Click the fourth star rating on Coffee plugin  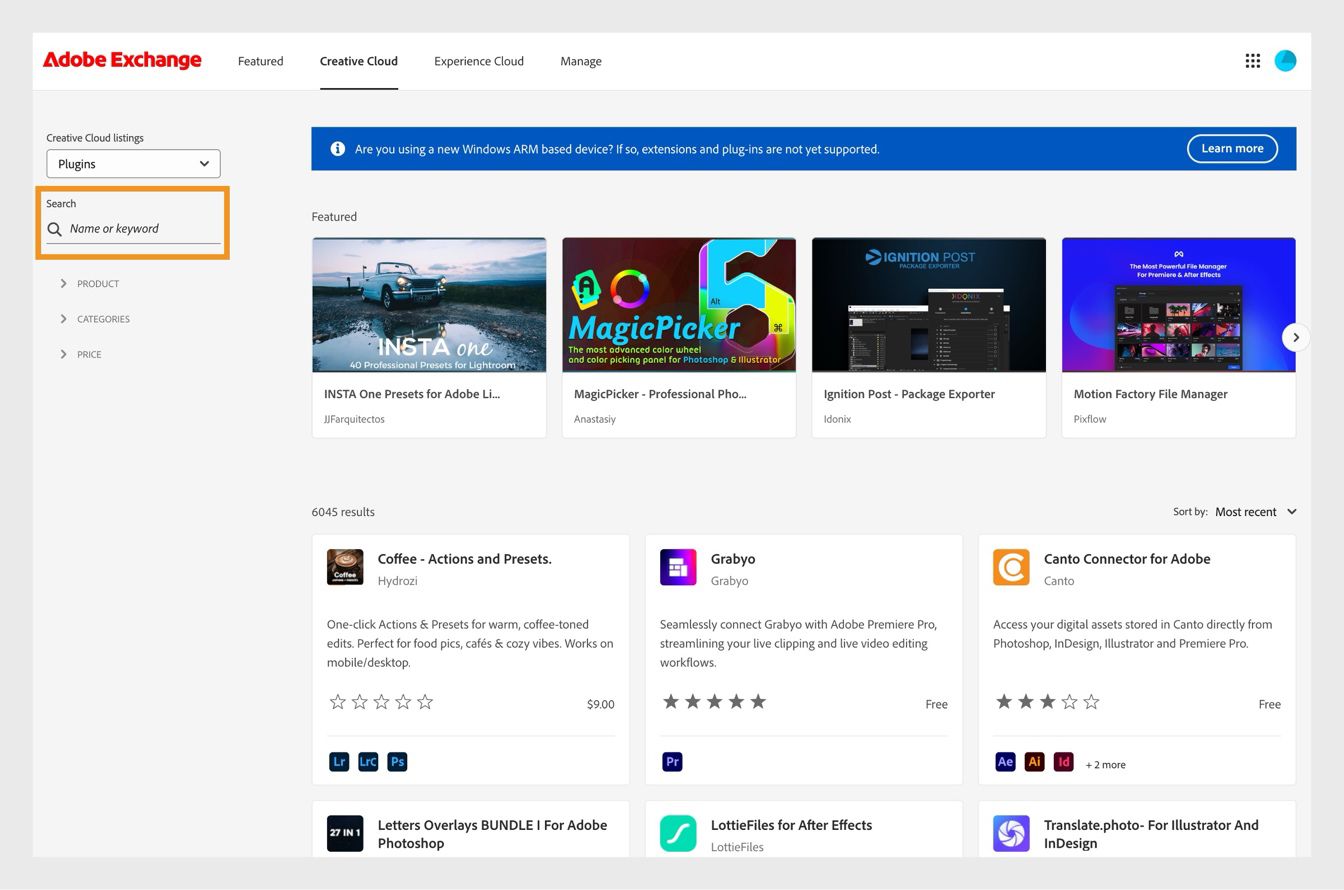pyautogui.click(x=403, y=702)
